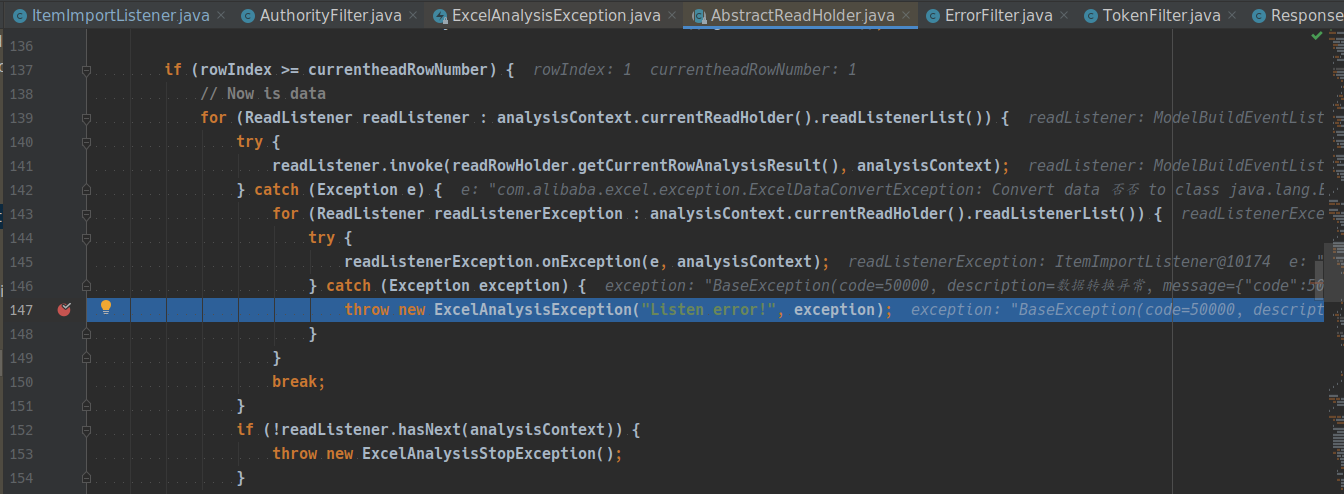The image size is (1344, 494).
Task: Collapse the inner catch block at line 146
Action: click(x=87, y=286)
